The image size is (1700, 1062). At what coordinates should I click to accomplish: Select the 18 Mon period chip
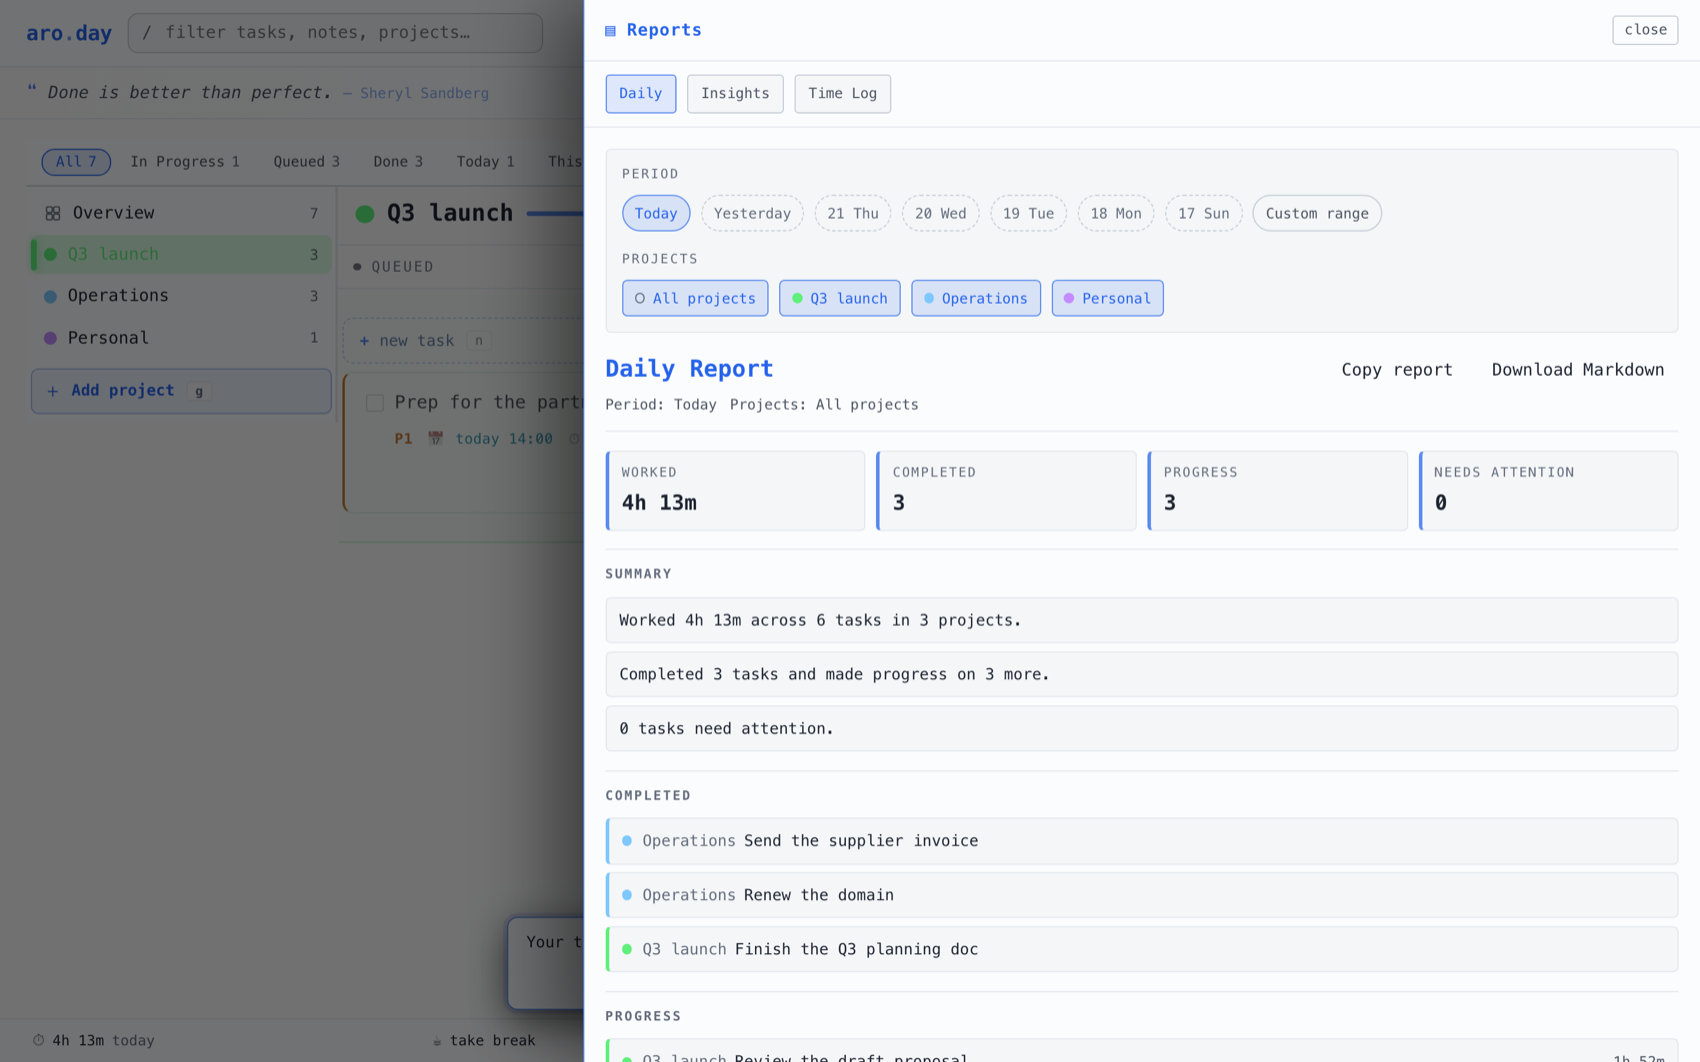(1116, 213)
